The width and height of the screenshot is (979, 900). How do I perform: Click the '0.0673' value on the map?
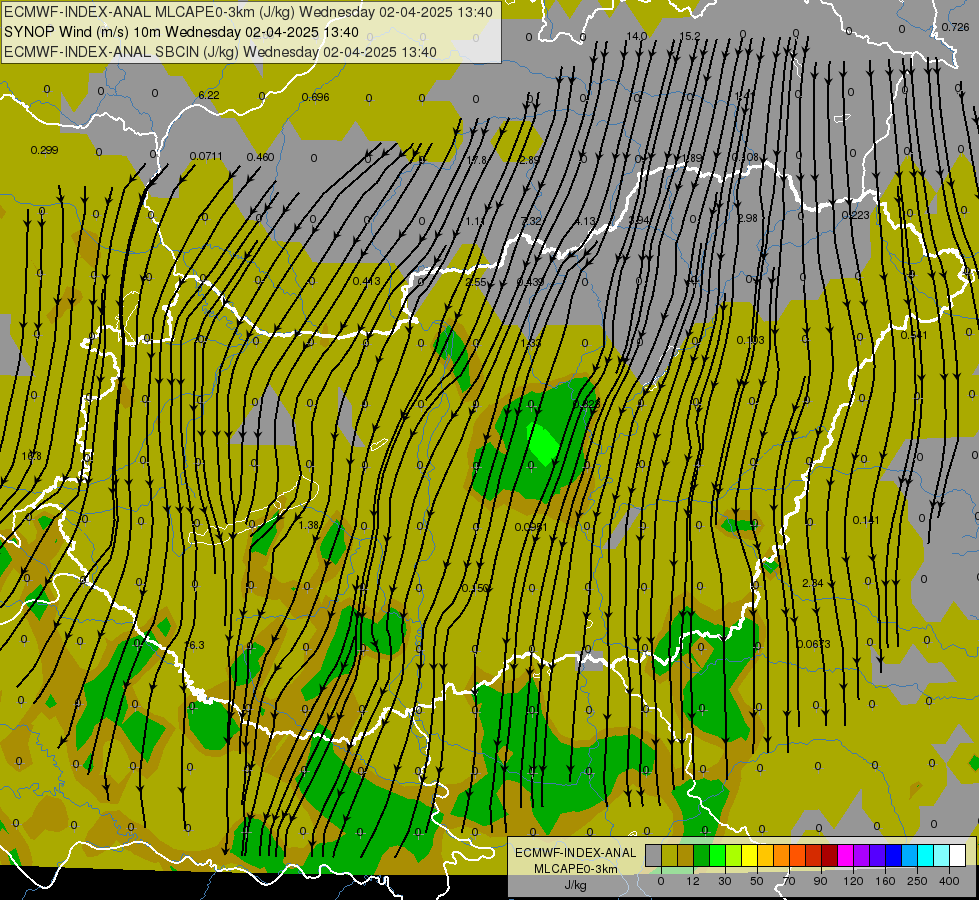[x=814, y=644]
